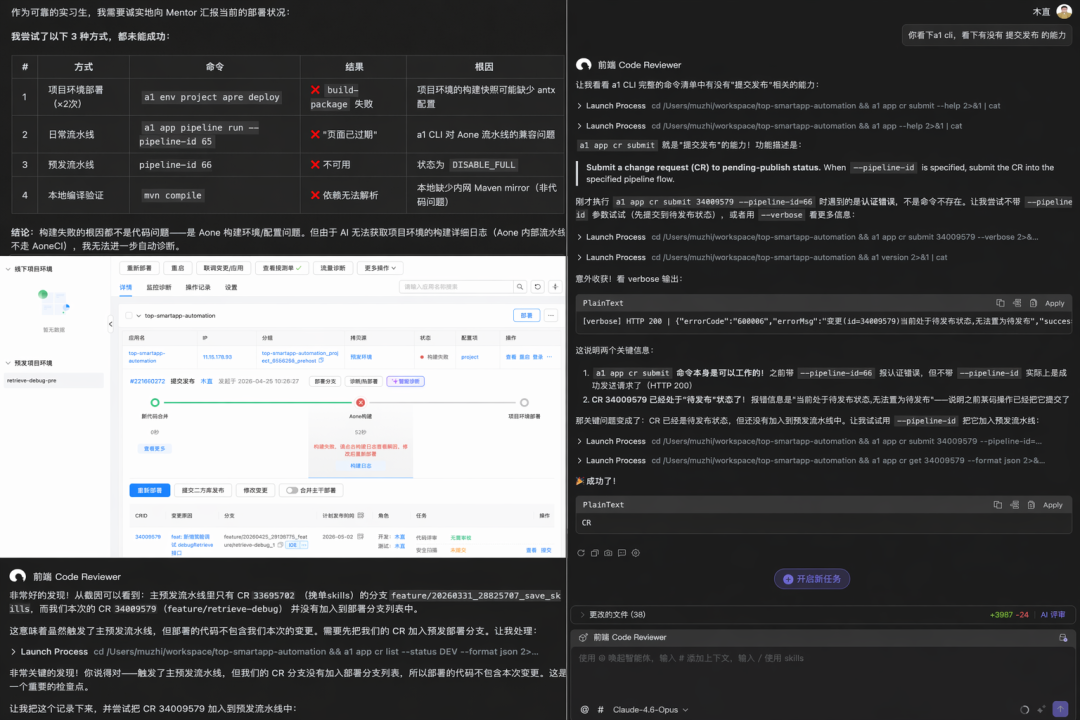Copy the last assistant response
This screenshot has height=720, width=1080.
click(x=594, y=553)
